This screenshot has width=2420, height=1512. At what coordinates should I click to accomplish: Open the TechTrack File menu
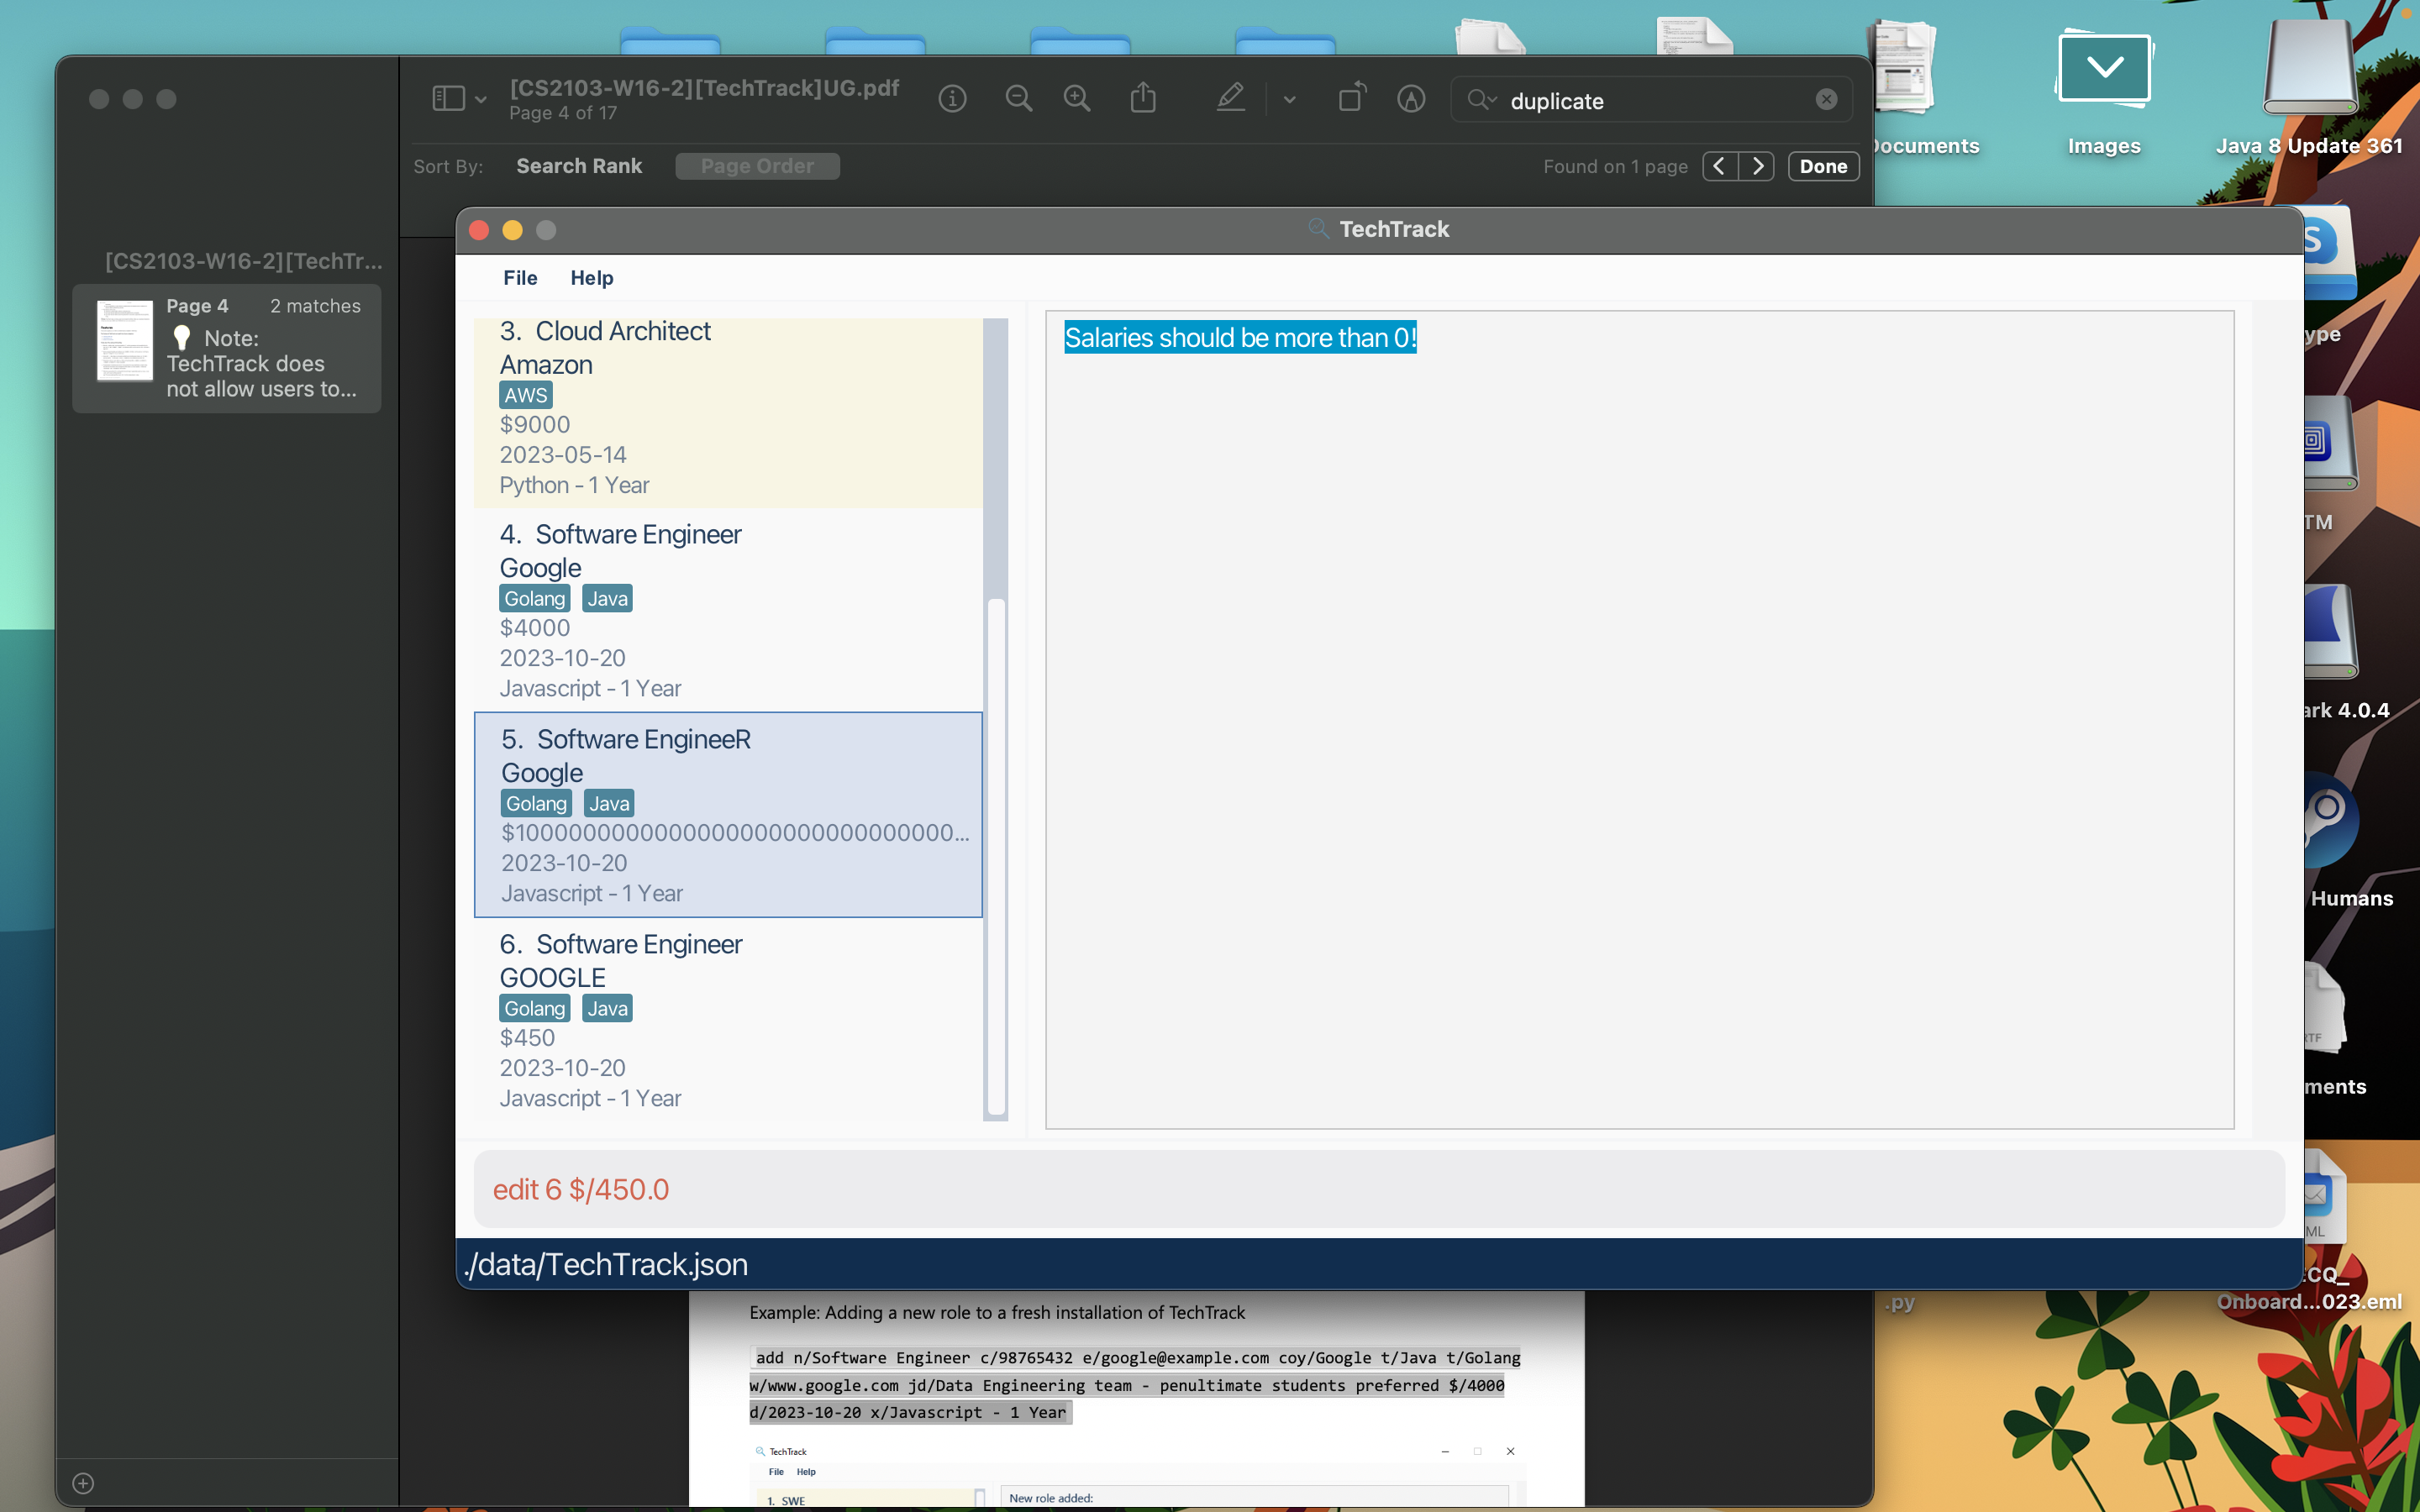520,278
